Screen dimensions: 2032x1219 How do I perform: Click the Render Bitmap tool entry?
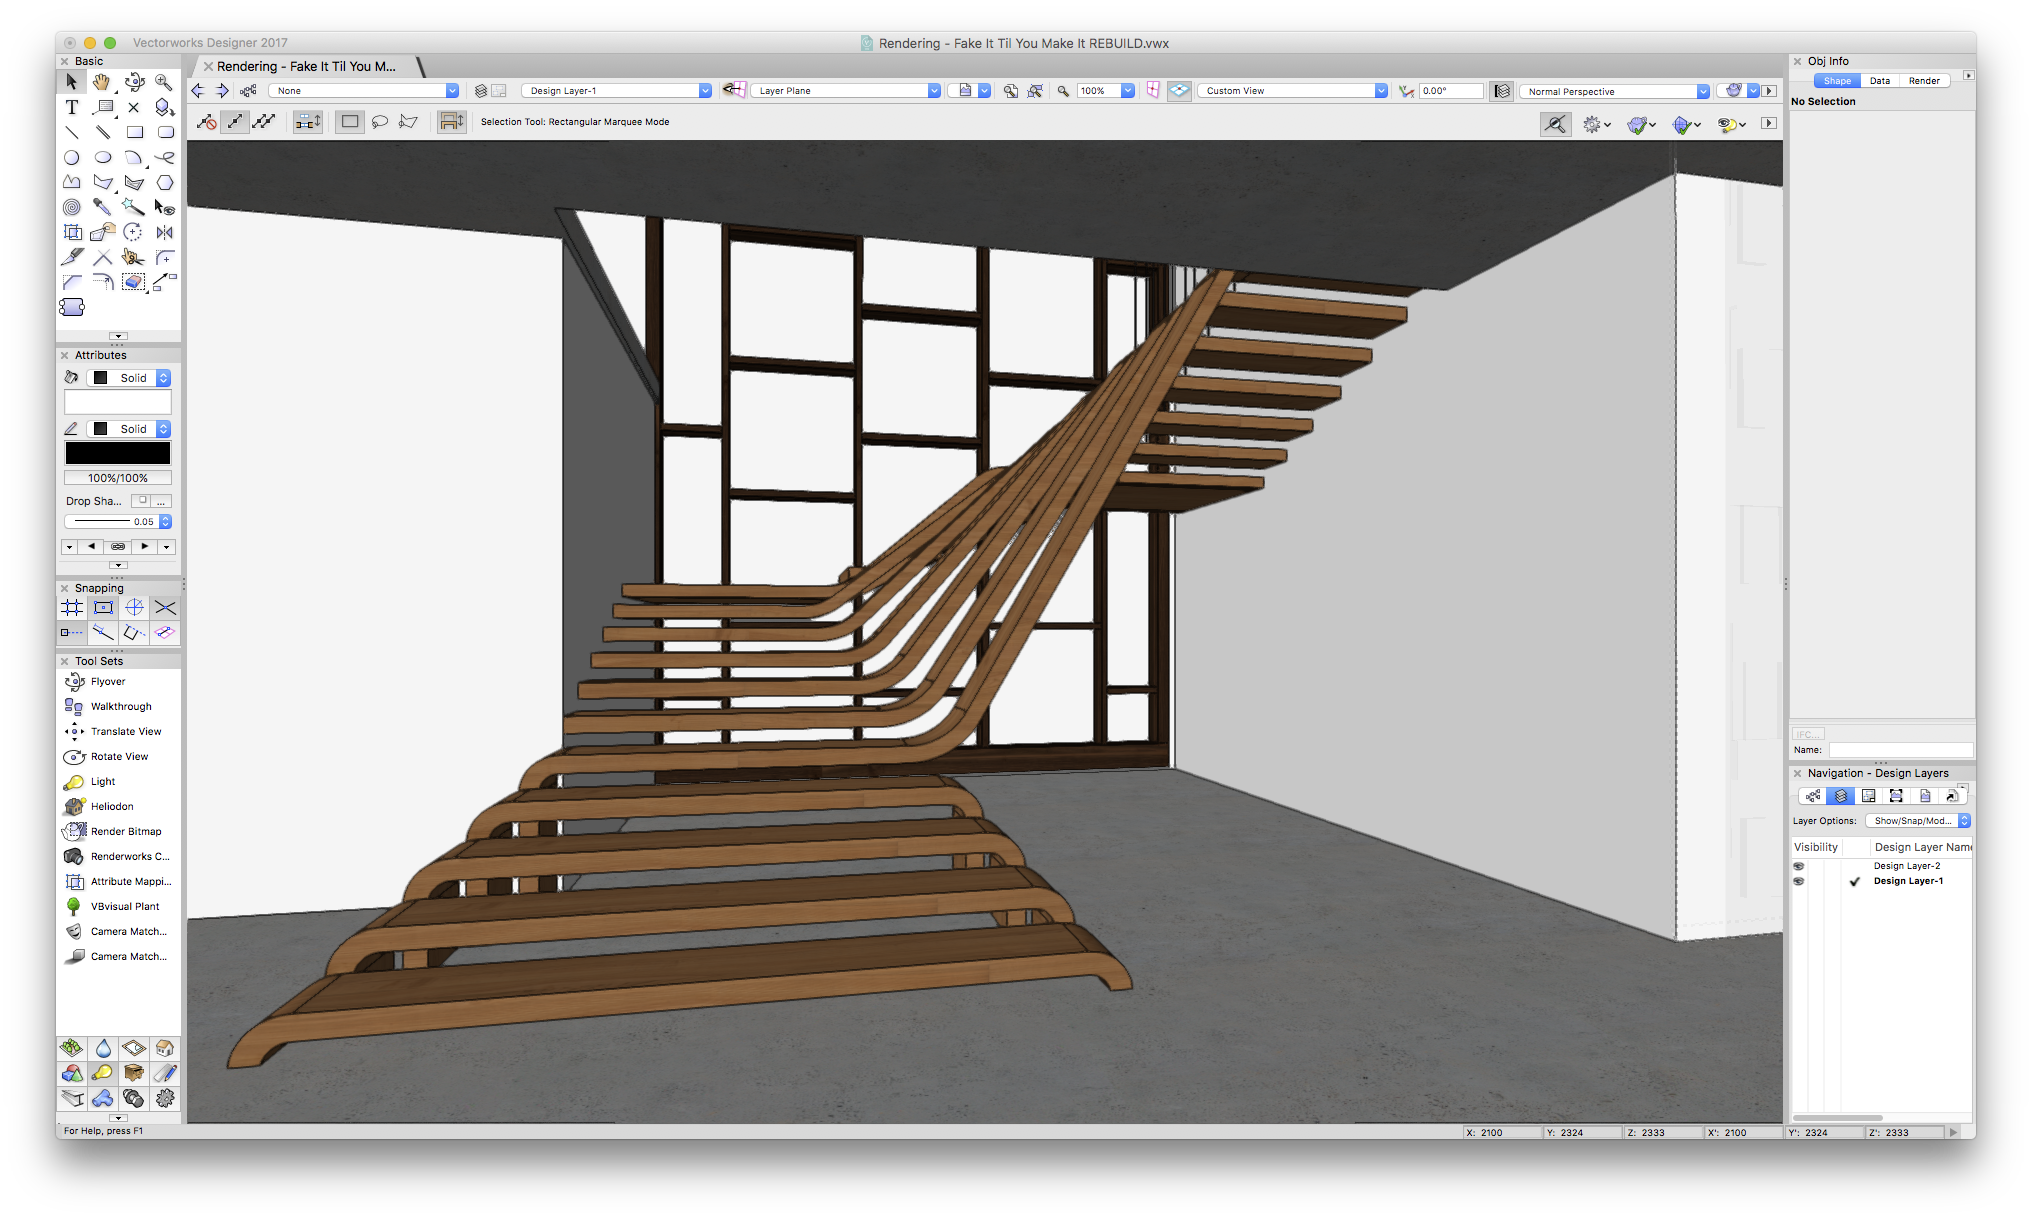coord(125,832)
